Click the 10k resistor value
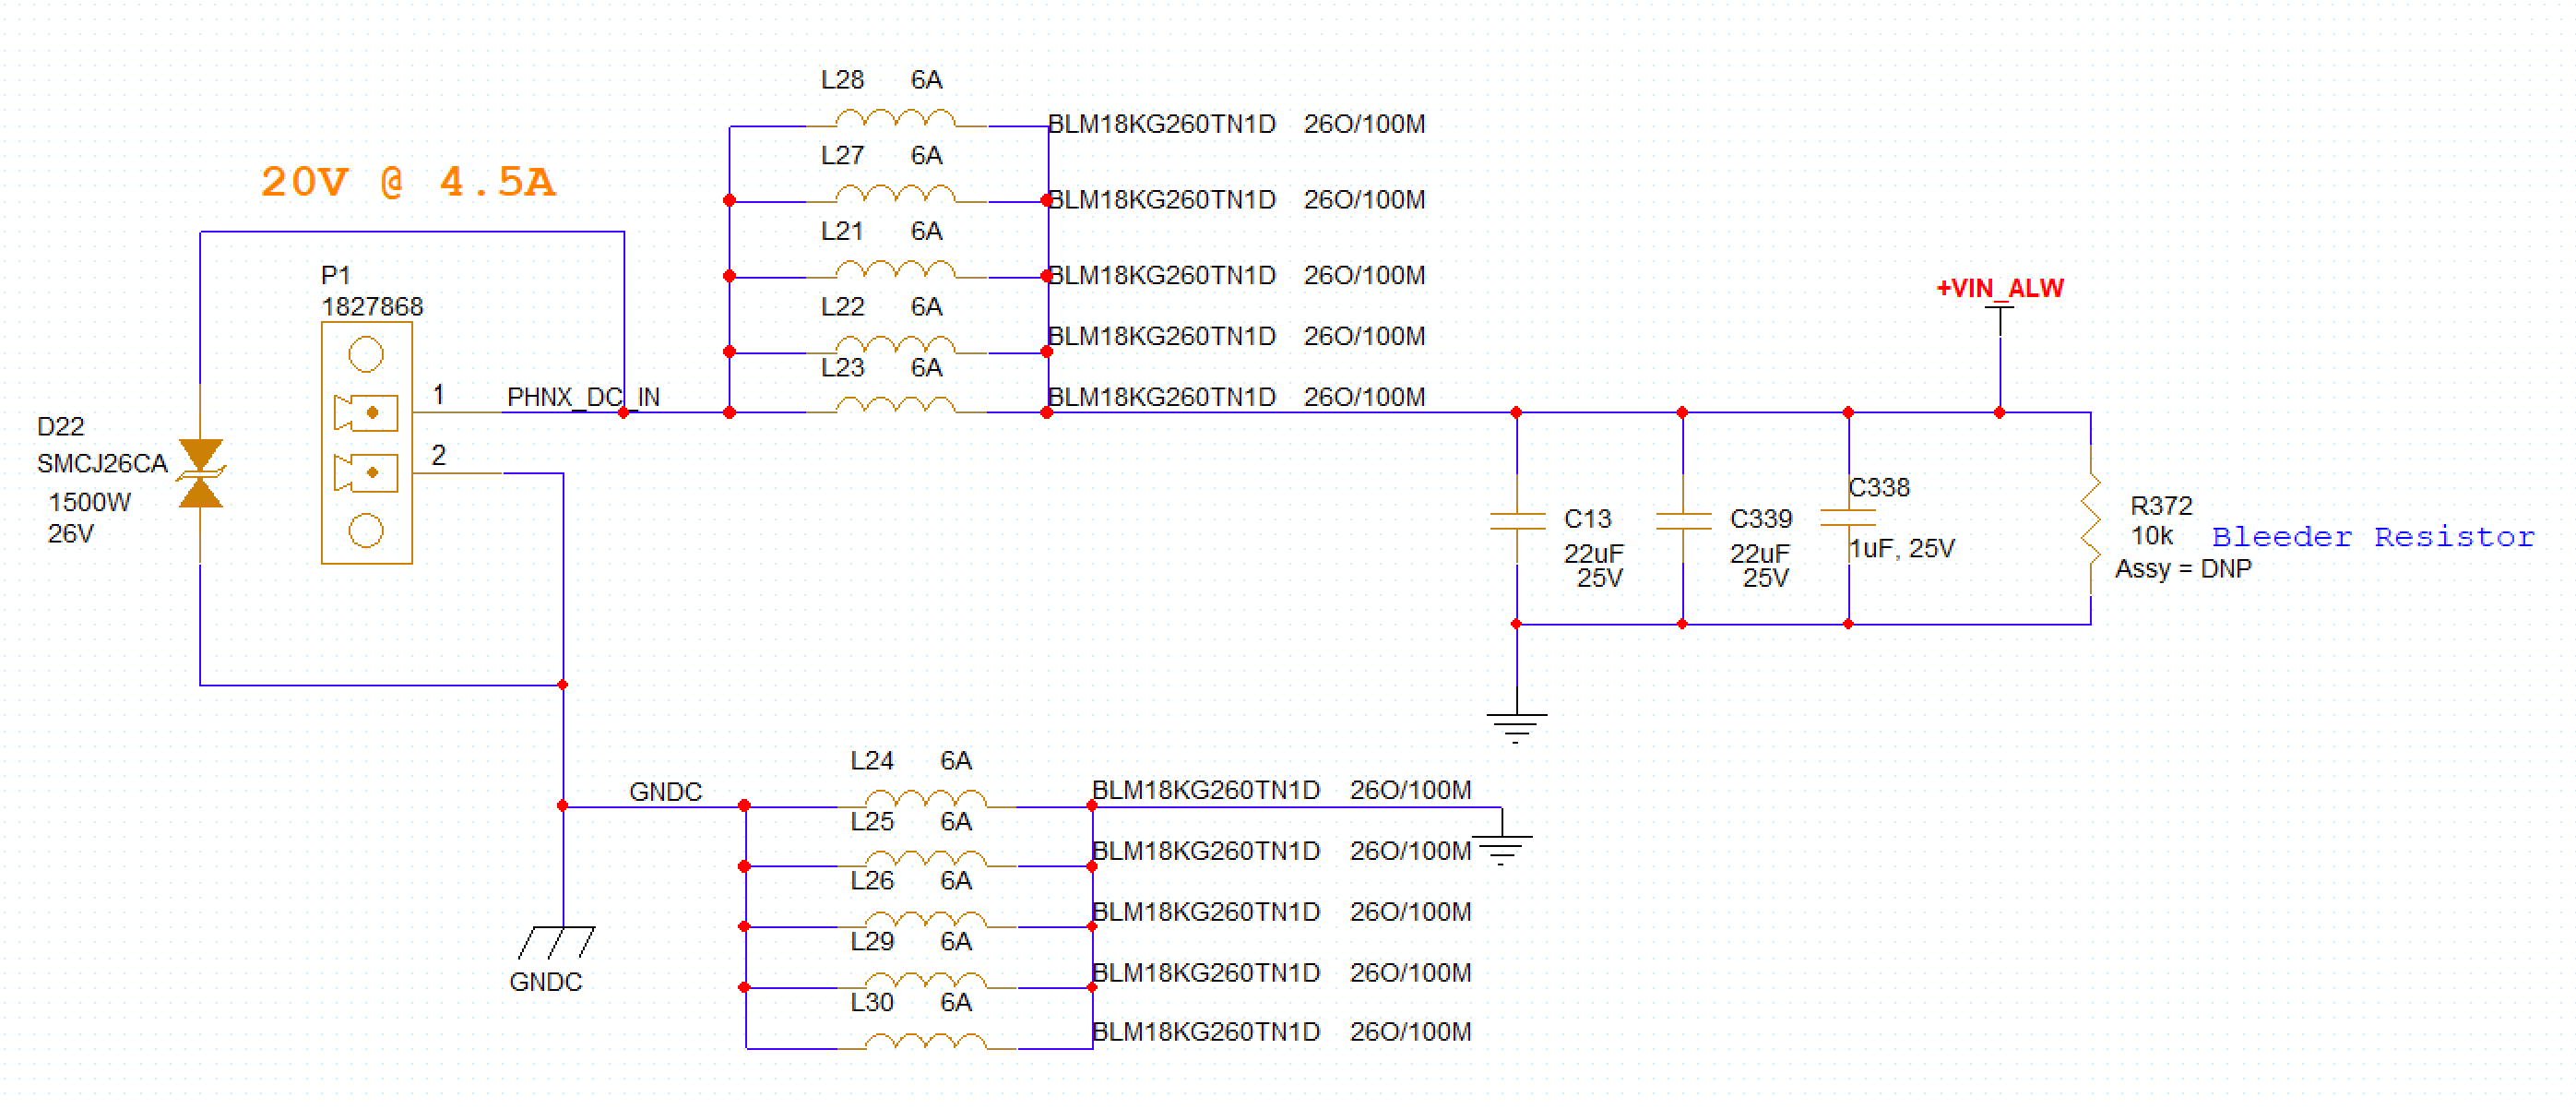This screenshot has width=2576, height=1109. [x=2152, y=537]
